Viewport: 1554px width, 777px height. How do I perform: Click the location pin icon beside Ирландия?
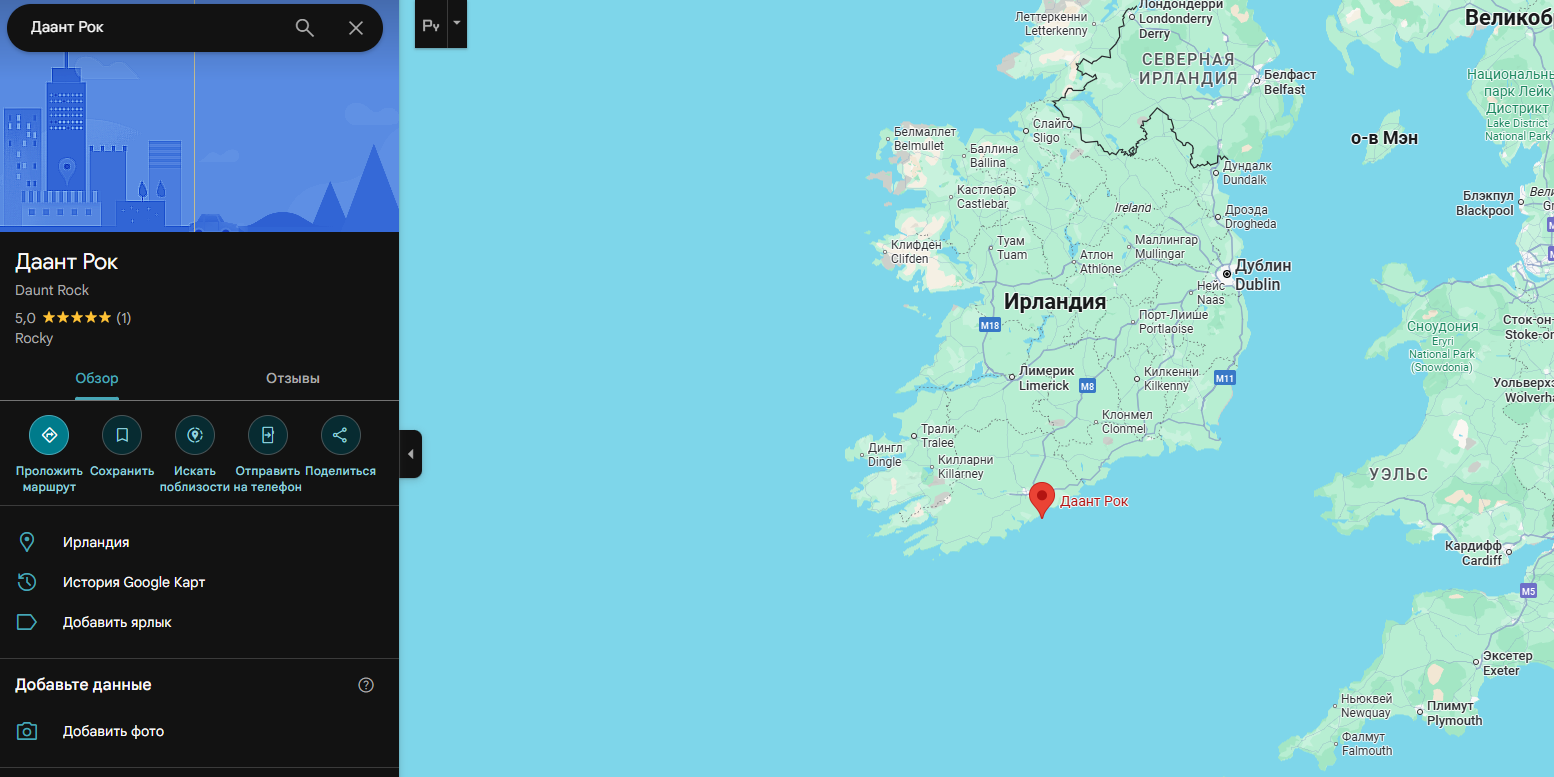pos(27,542)
